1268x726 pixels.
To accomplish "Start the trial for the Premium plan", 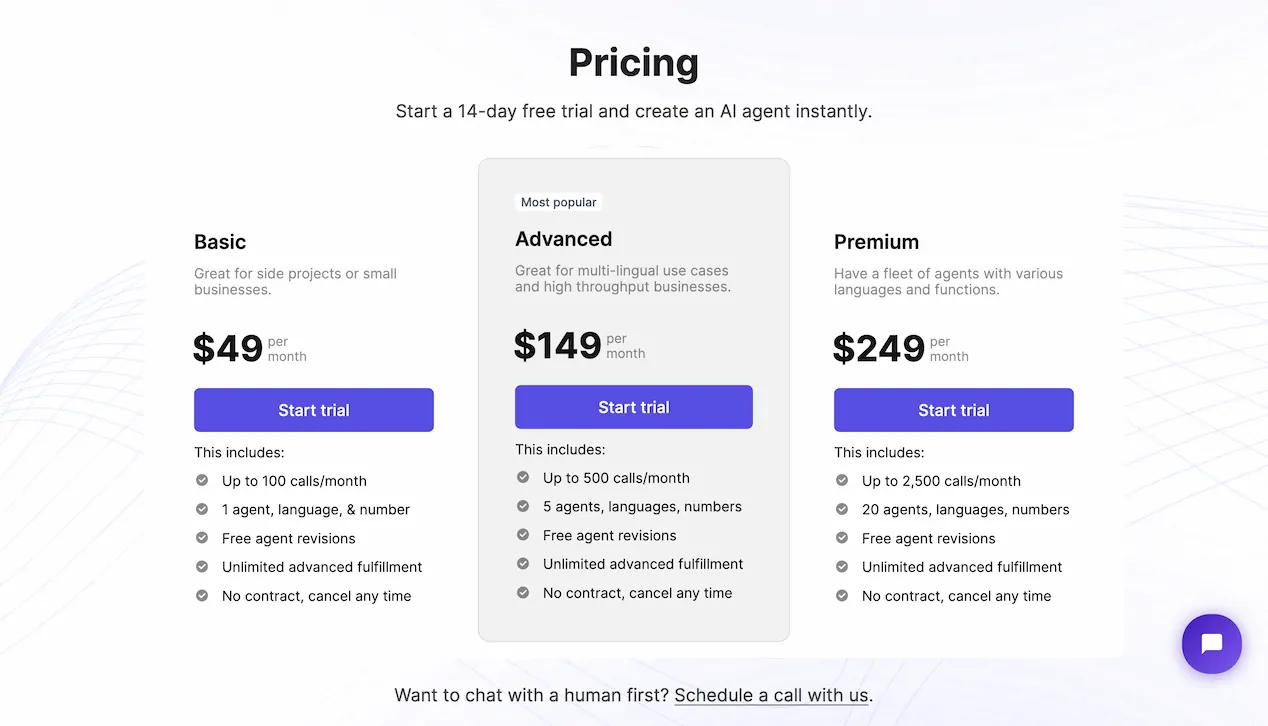I will [x=953, y=410].
